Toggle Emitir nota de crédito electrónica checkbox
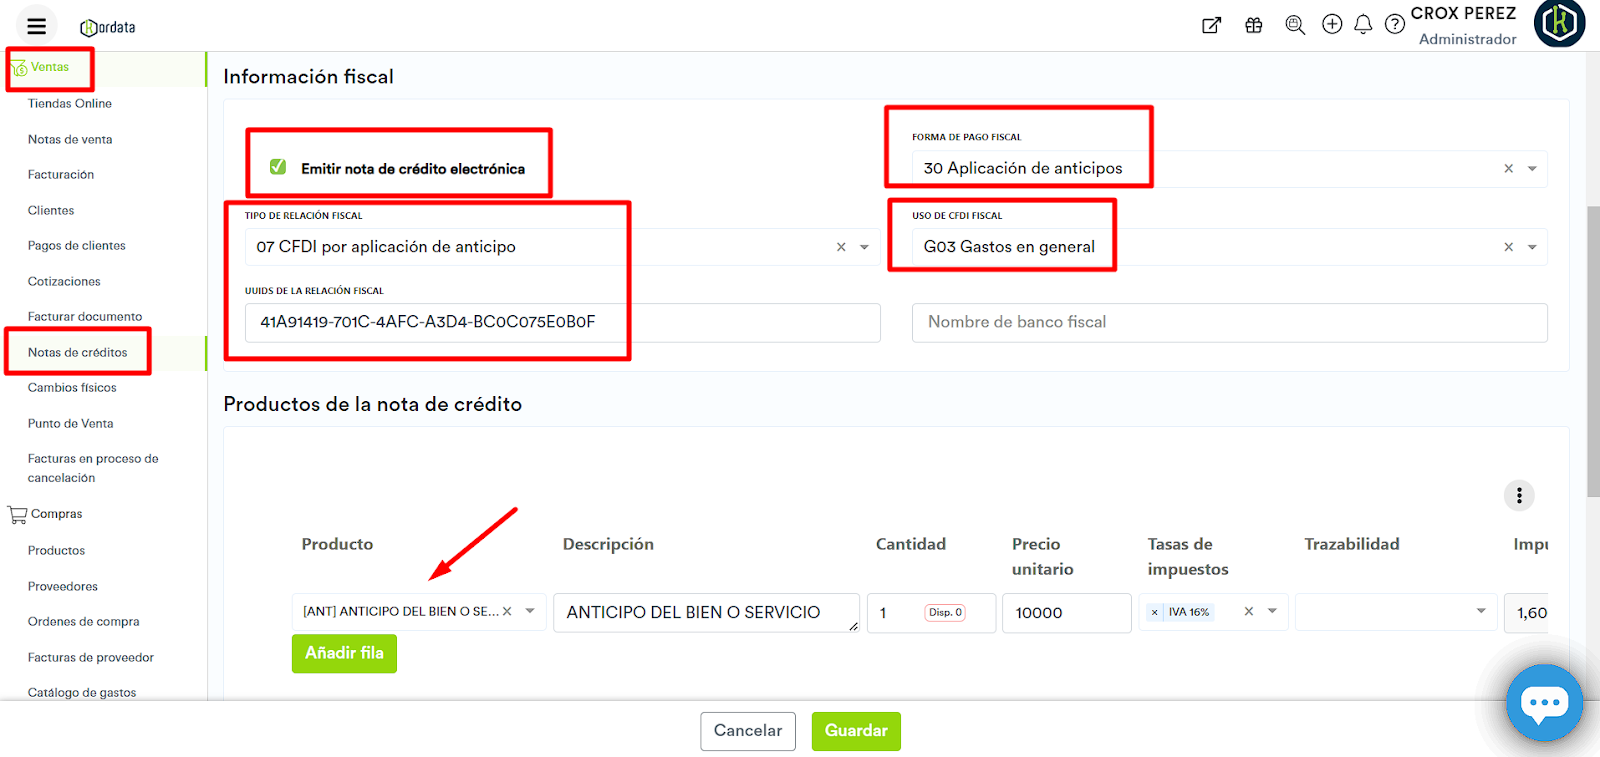This screenshot has width=1600, height=757. click(x=278, y=167)
